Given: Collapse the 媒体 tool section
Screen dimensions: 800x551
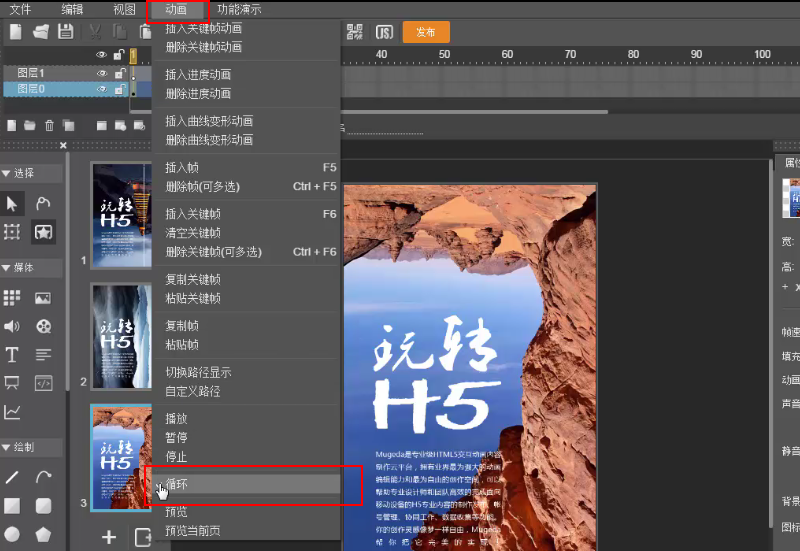Looking at the screenshot, I should [x=6, y=268].
